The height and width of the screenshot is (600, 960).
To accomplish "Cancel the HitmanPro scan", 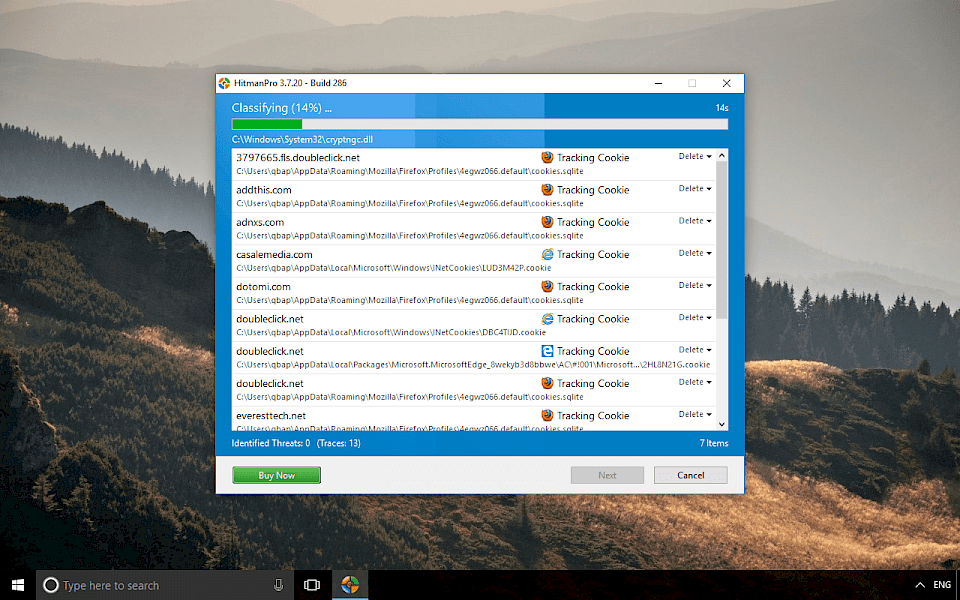I will 691,475.
